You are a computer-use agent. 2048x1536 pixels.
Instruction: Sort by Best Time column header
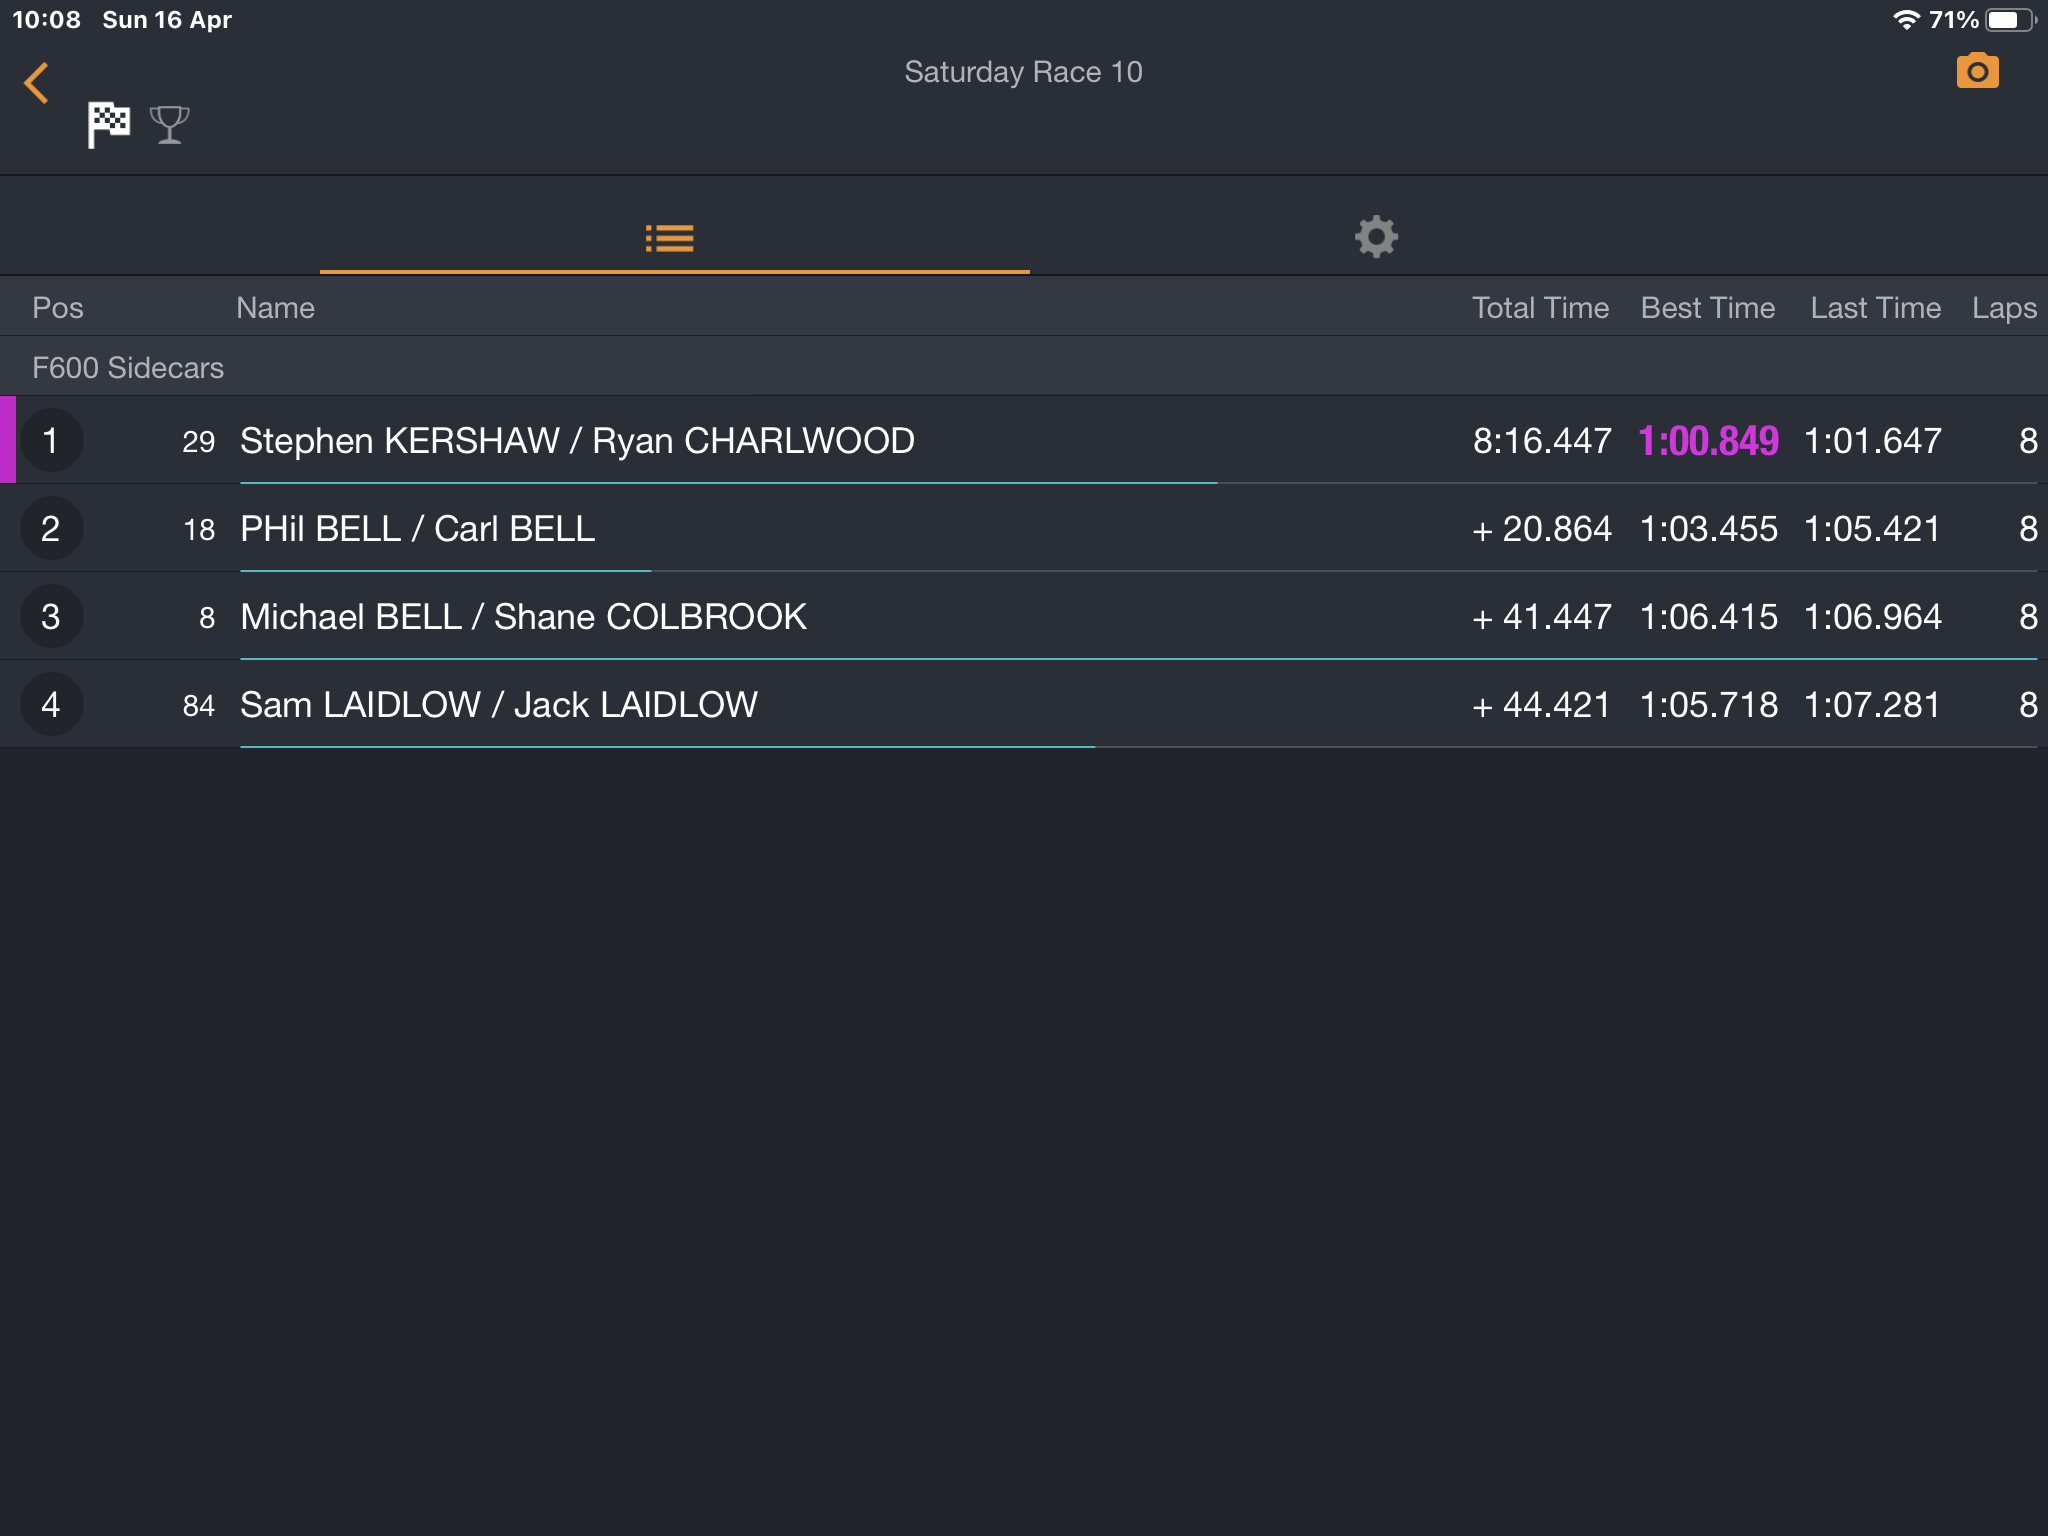pyautogui.click(x=1708, y=308)
